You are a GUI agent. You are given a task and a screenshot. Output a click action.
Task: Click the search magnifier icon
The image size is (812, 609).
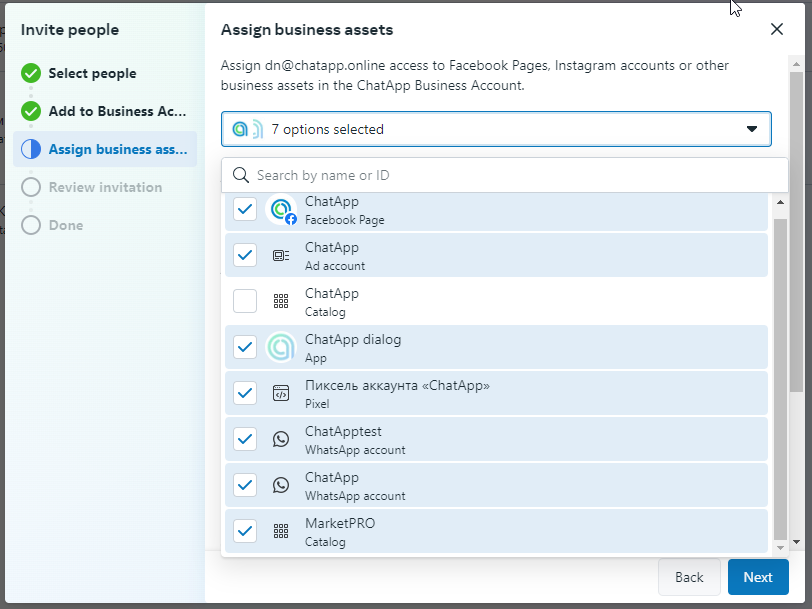point(241,175)
